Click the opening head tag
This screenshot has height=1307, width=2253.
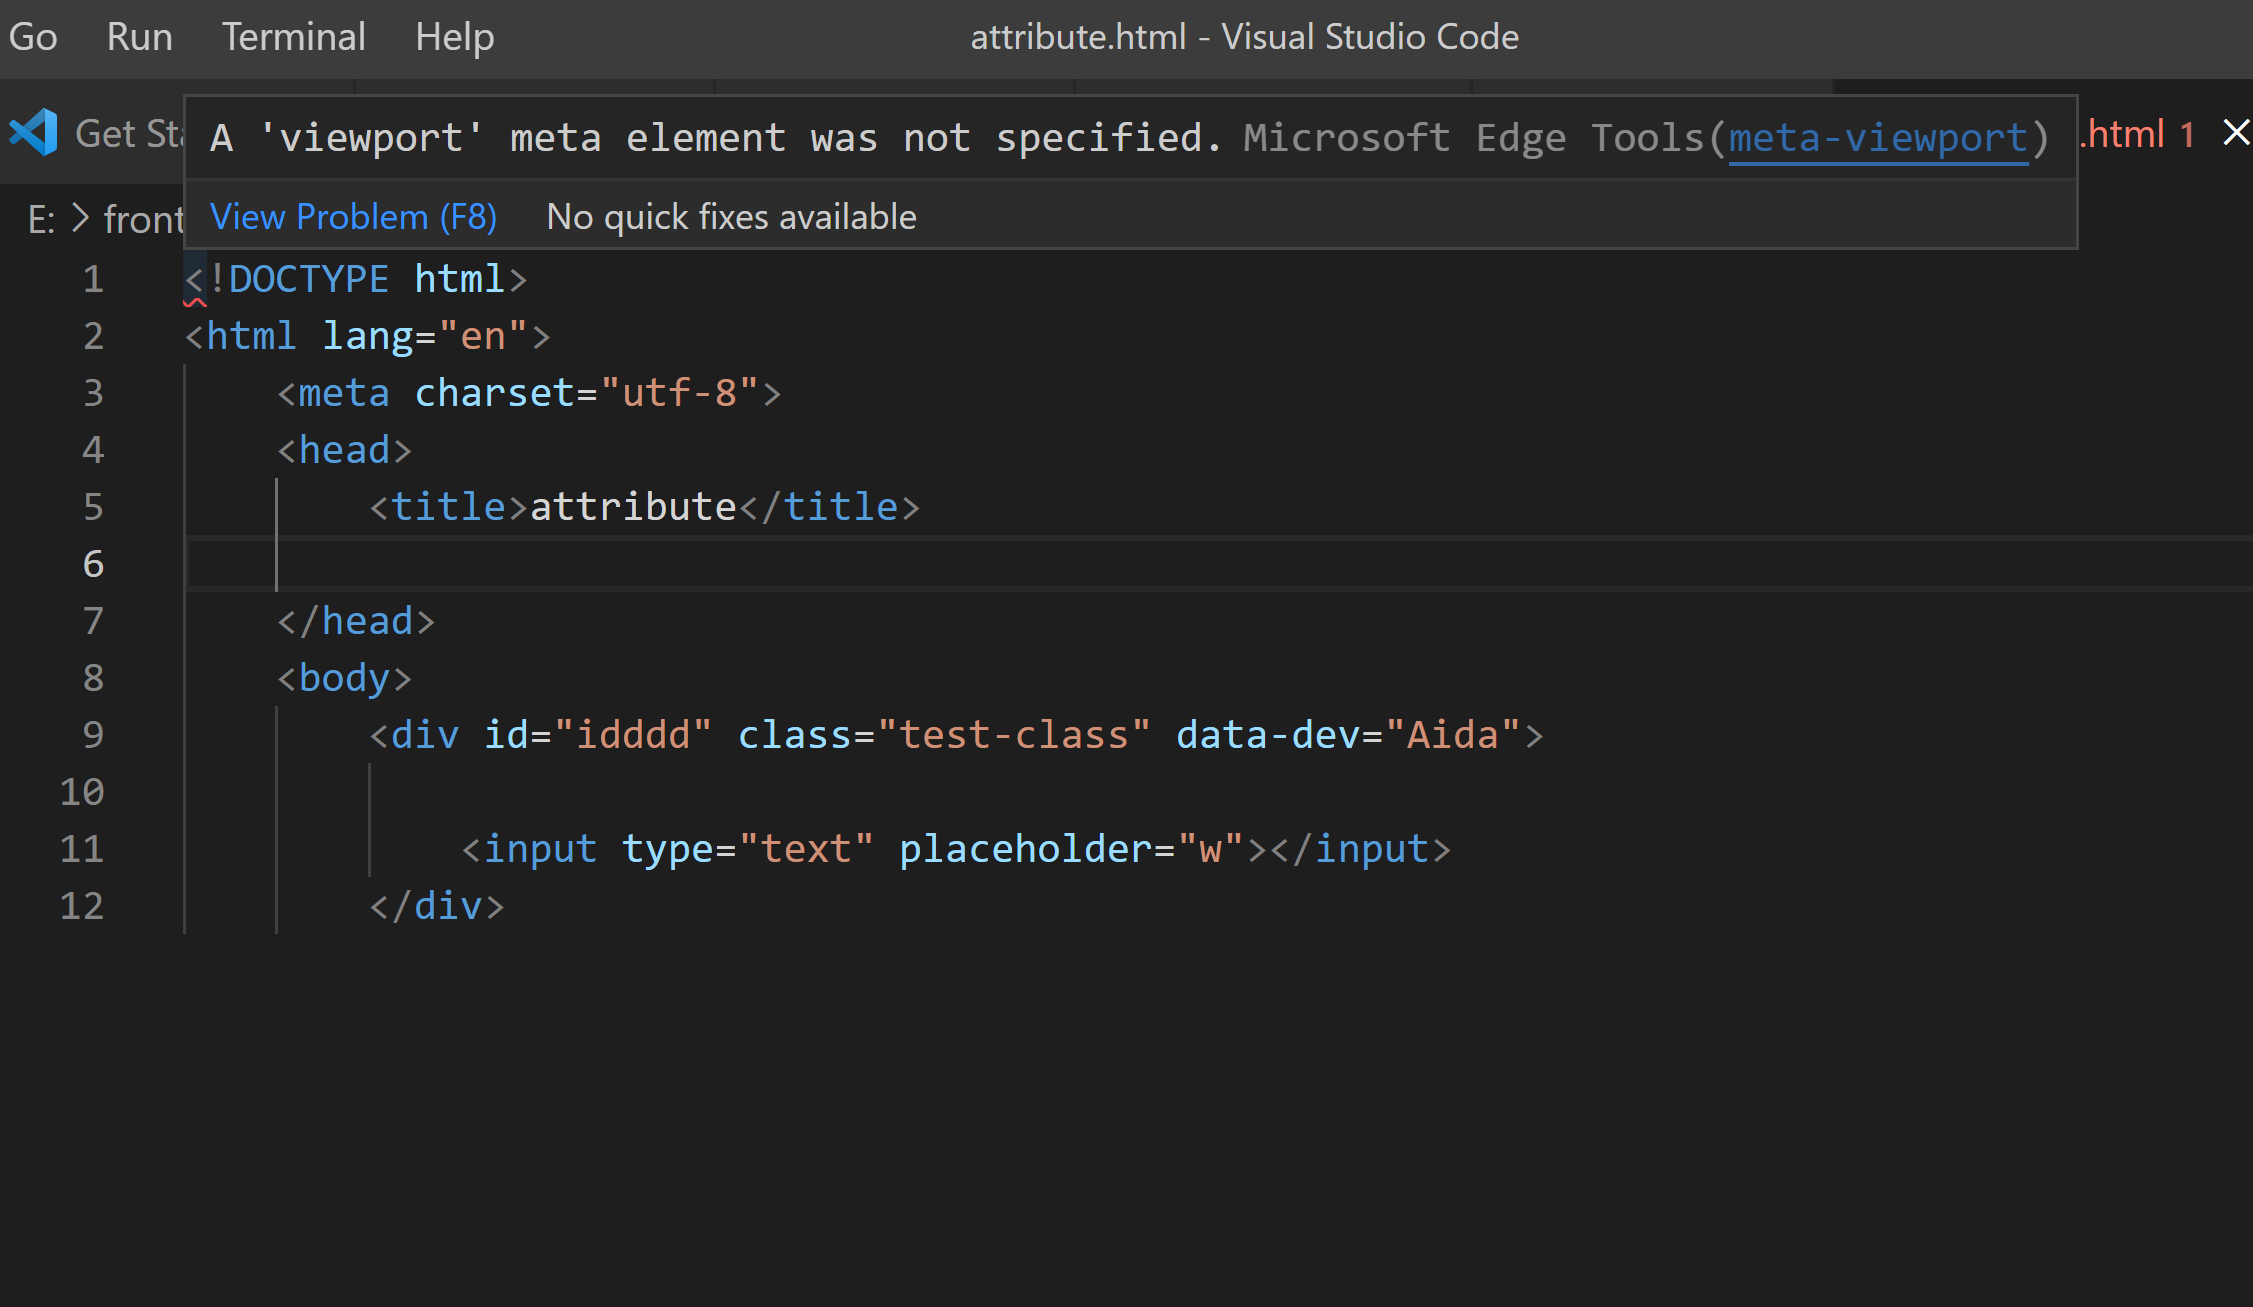[344, 450]
